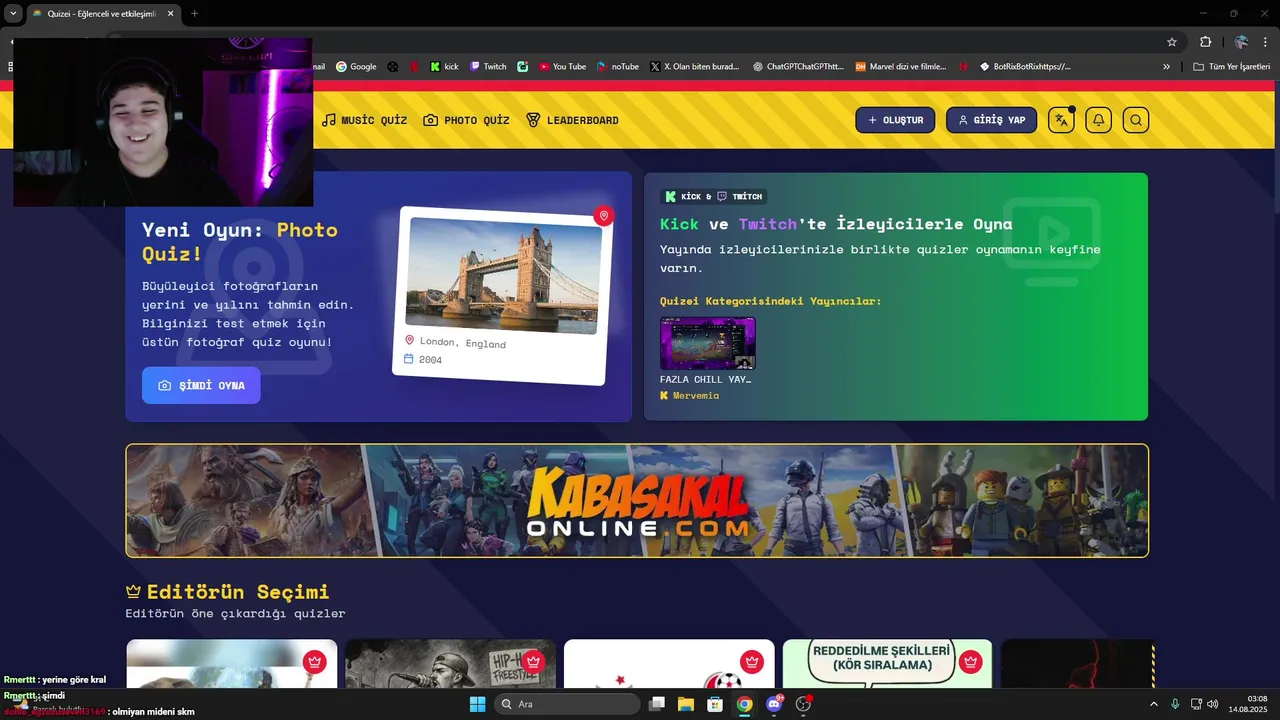Click the Editörün Seçimi heading
This screenshot has height=720, width=1280.
(238, 591)
